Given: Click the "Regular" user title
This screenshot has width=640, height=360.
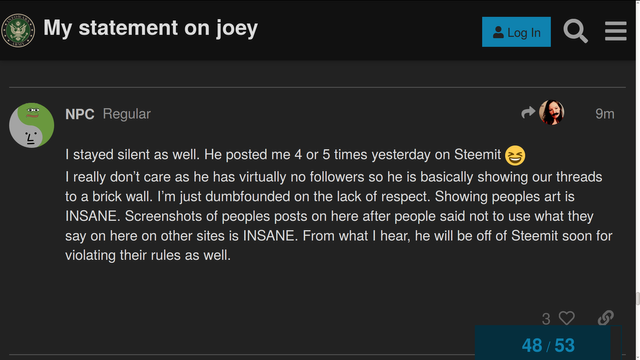Looking at the screenshot, I should 127,114.
